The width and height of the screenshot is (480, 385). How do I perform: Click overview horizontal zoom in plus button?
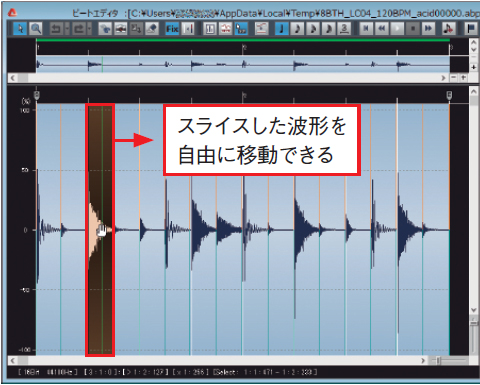coord(463,78)
